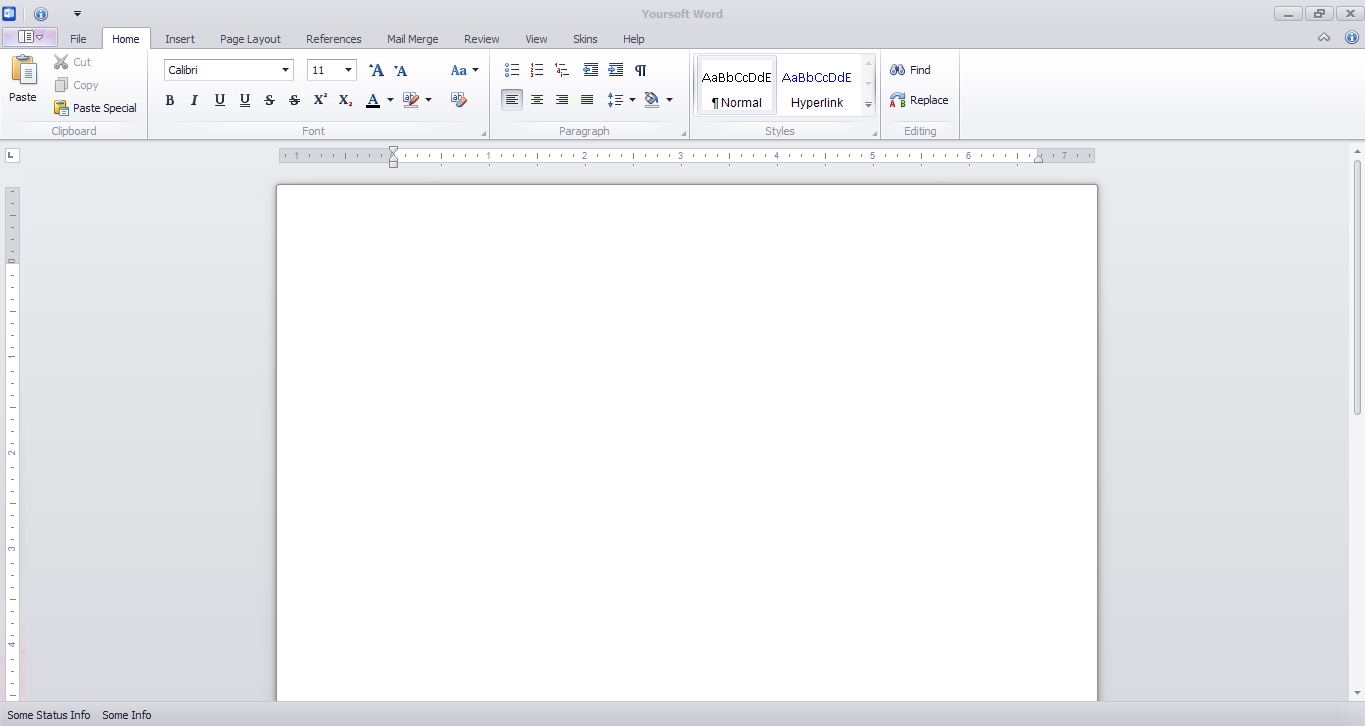This screenshot has height=726, width=1365.
Task: Increase indent of paragraph
Action: coord(615,70)
